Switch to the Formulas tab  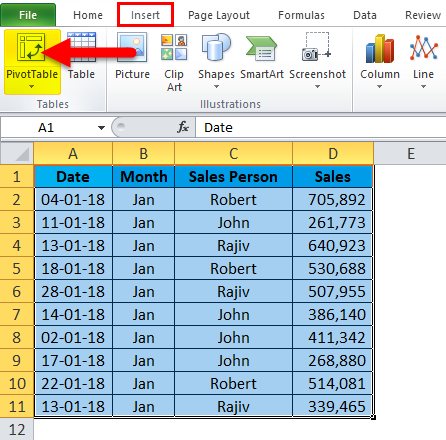pyautogui.click(x=301, y=15)
